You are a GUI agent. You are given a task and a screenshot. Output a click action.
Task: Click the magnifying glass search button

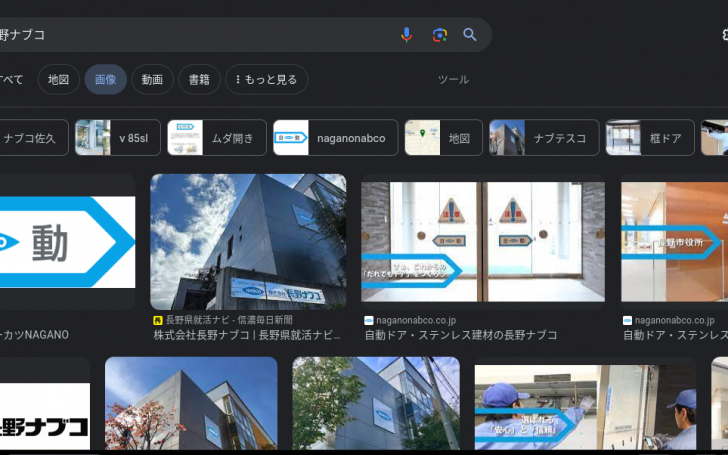pos(470,35)
